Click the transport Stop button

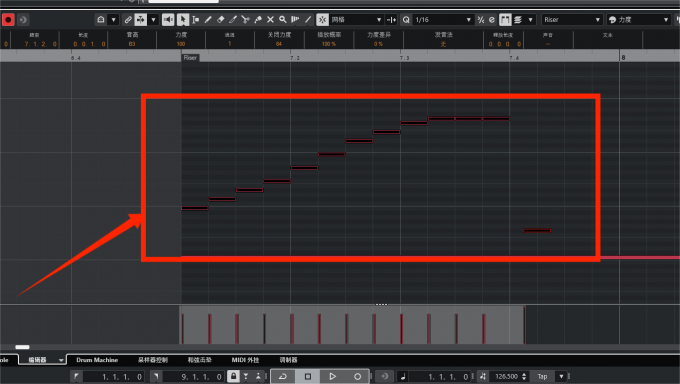pos(307,376)
